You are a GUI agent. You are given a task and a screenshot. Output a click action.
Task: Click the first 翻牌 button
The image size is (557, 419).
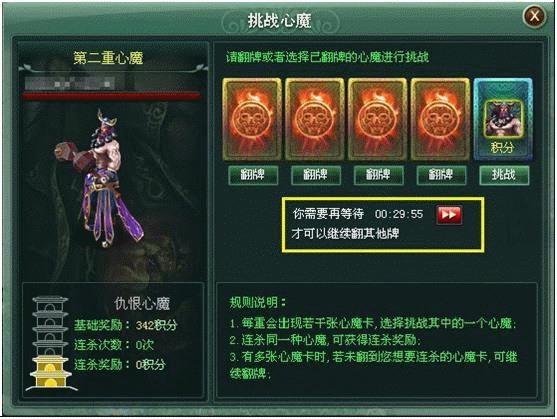point(253,175)
